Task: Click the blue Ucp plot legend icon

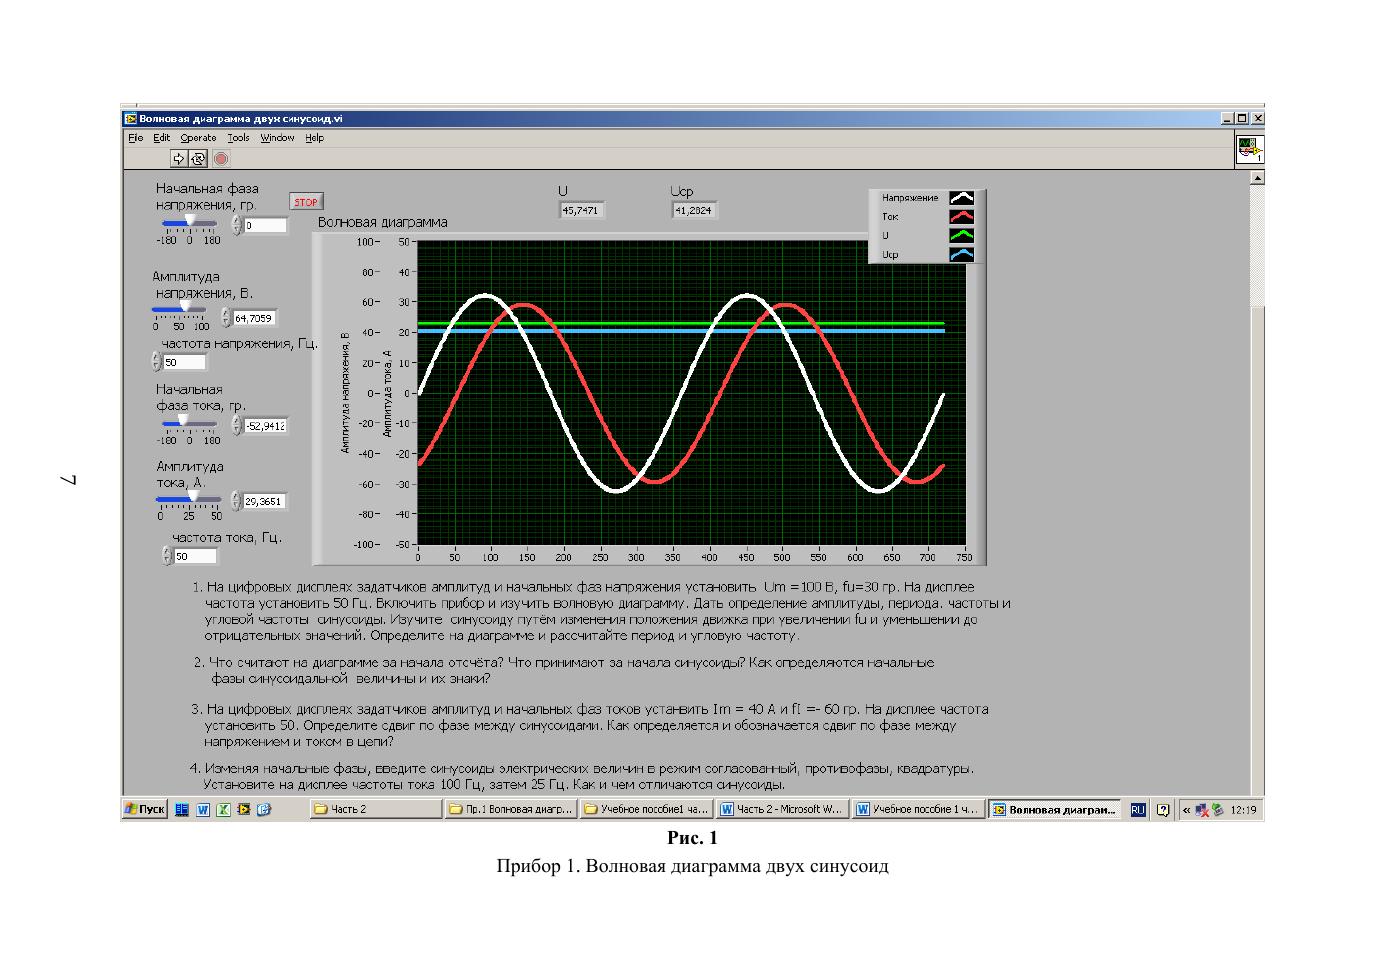Action: (x=961, y=255)
